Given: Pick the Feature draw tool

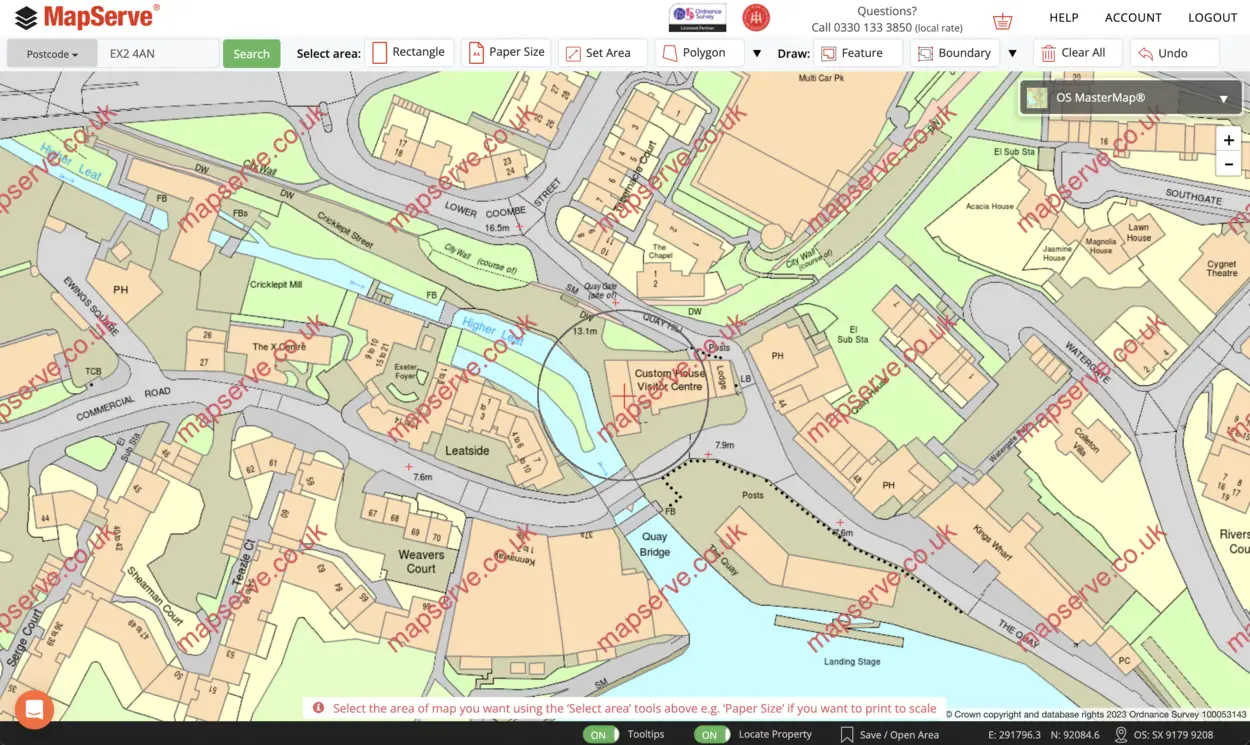Looking at the screenshot, I should pyautogui.click(x=858, y=53).
